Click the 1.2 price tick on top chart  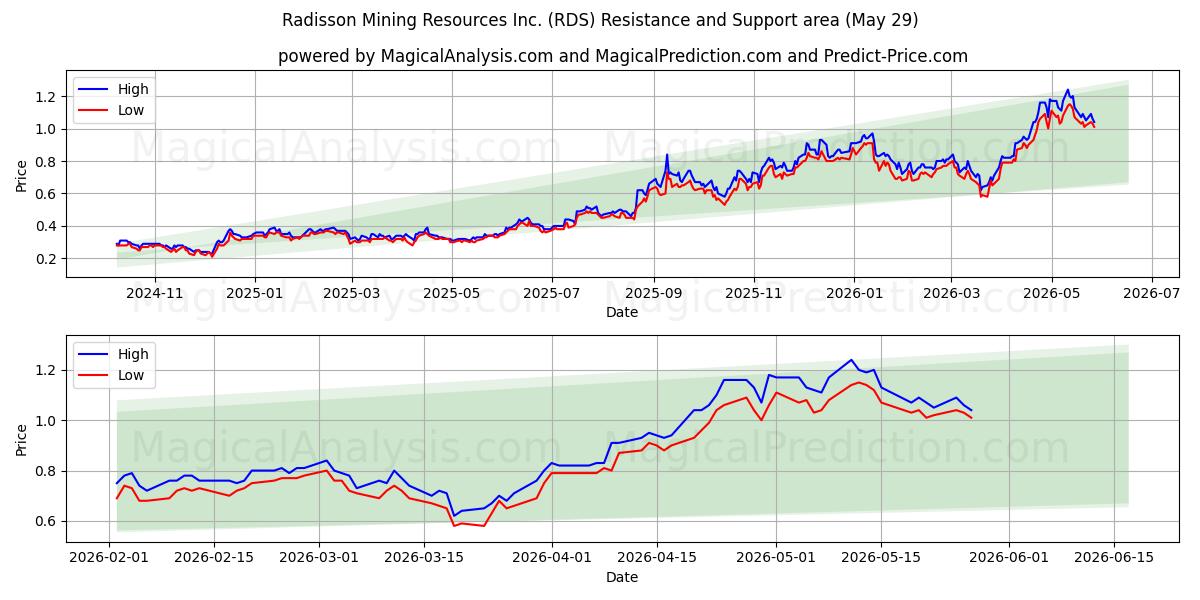click(48, 97)
